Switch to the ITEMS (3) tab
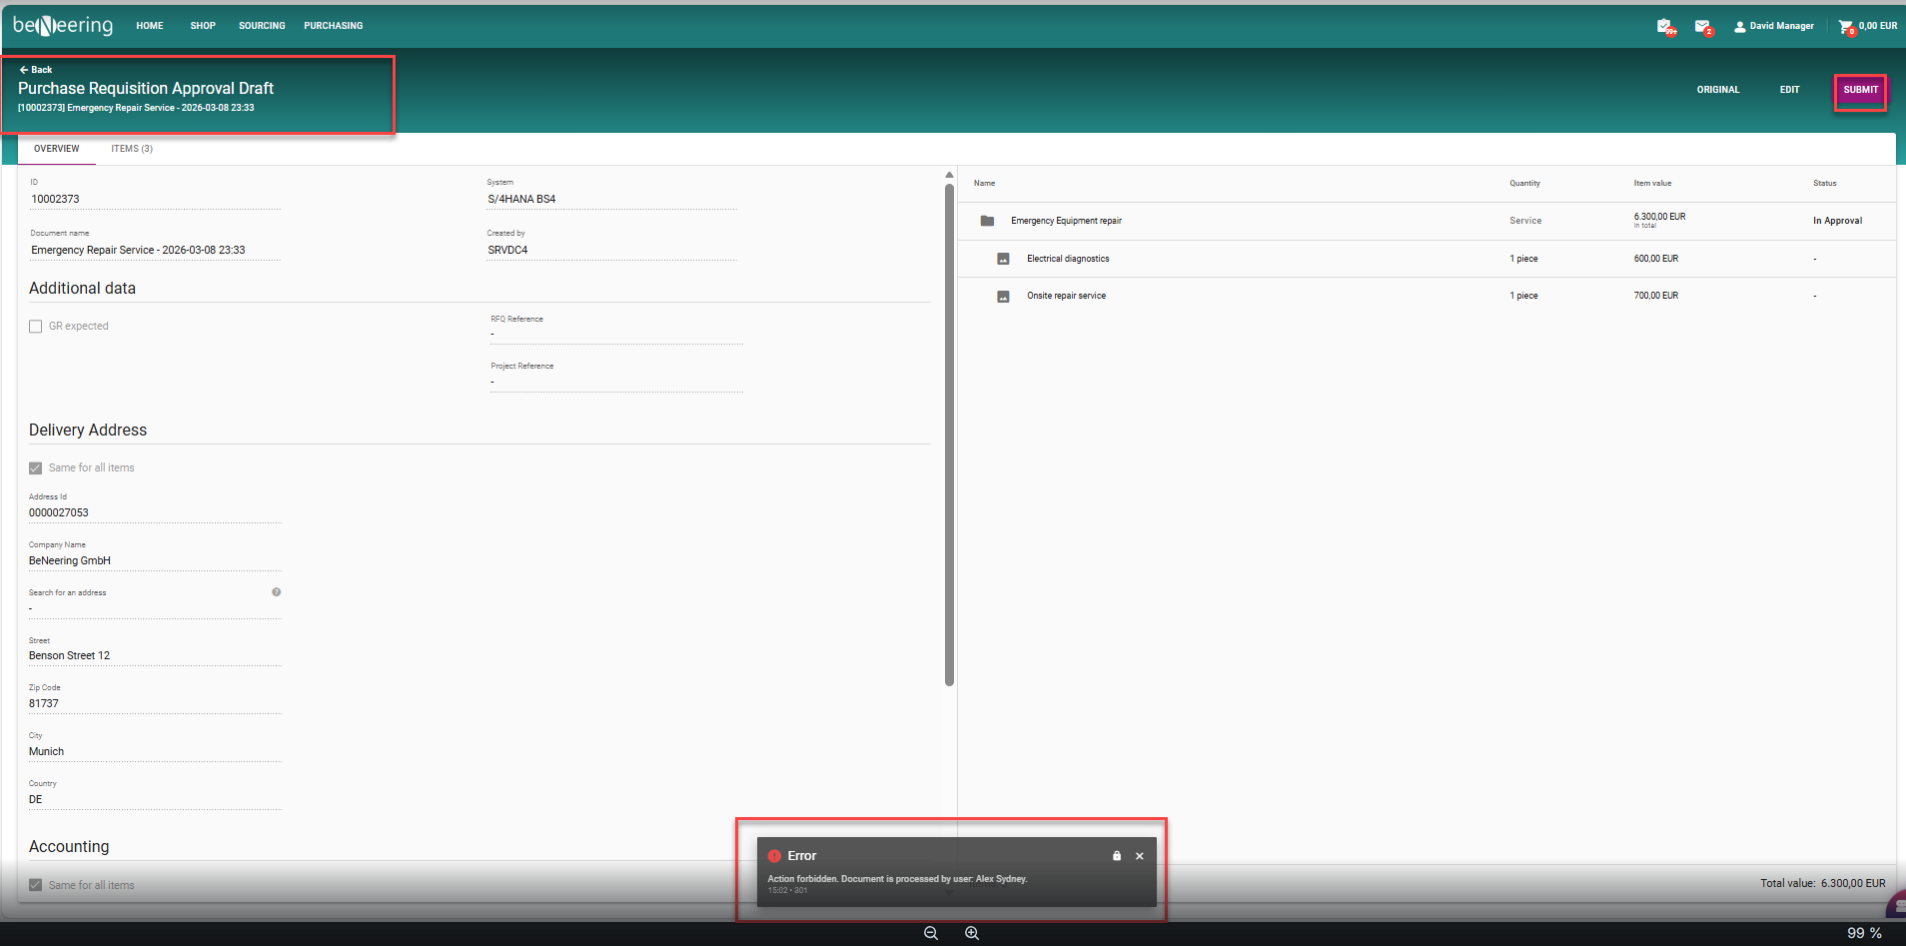This screenshot has width=1906, height=946. (132, 149)
